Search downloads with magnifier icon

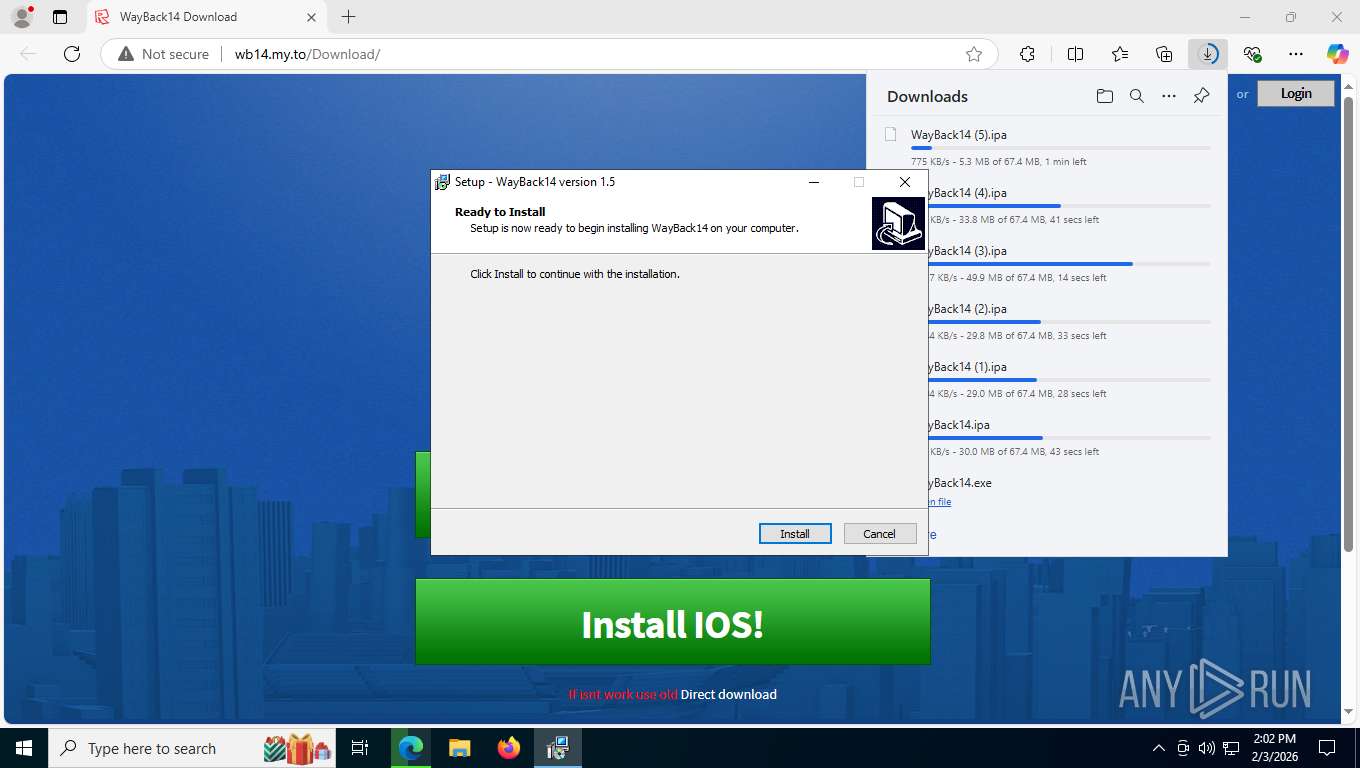1137,96
